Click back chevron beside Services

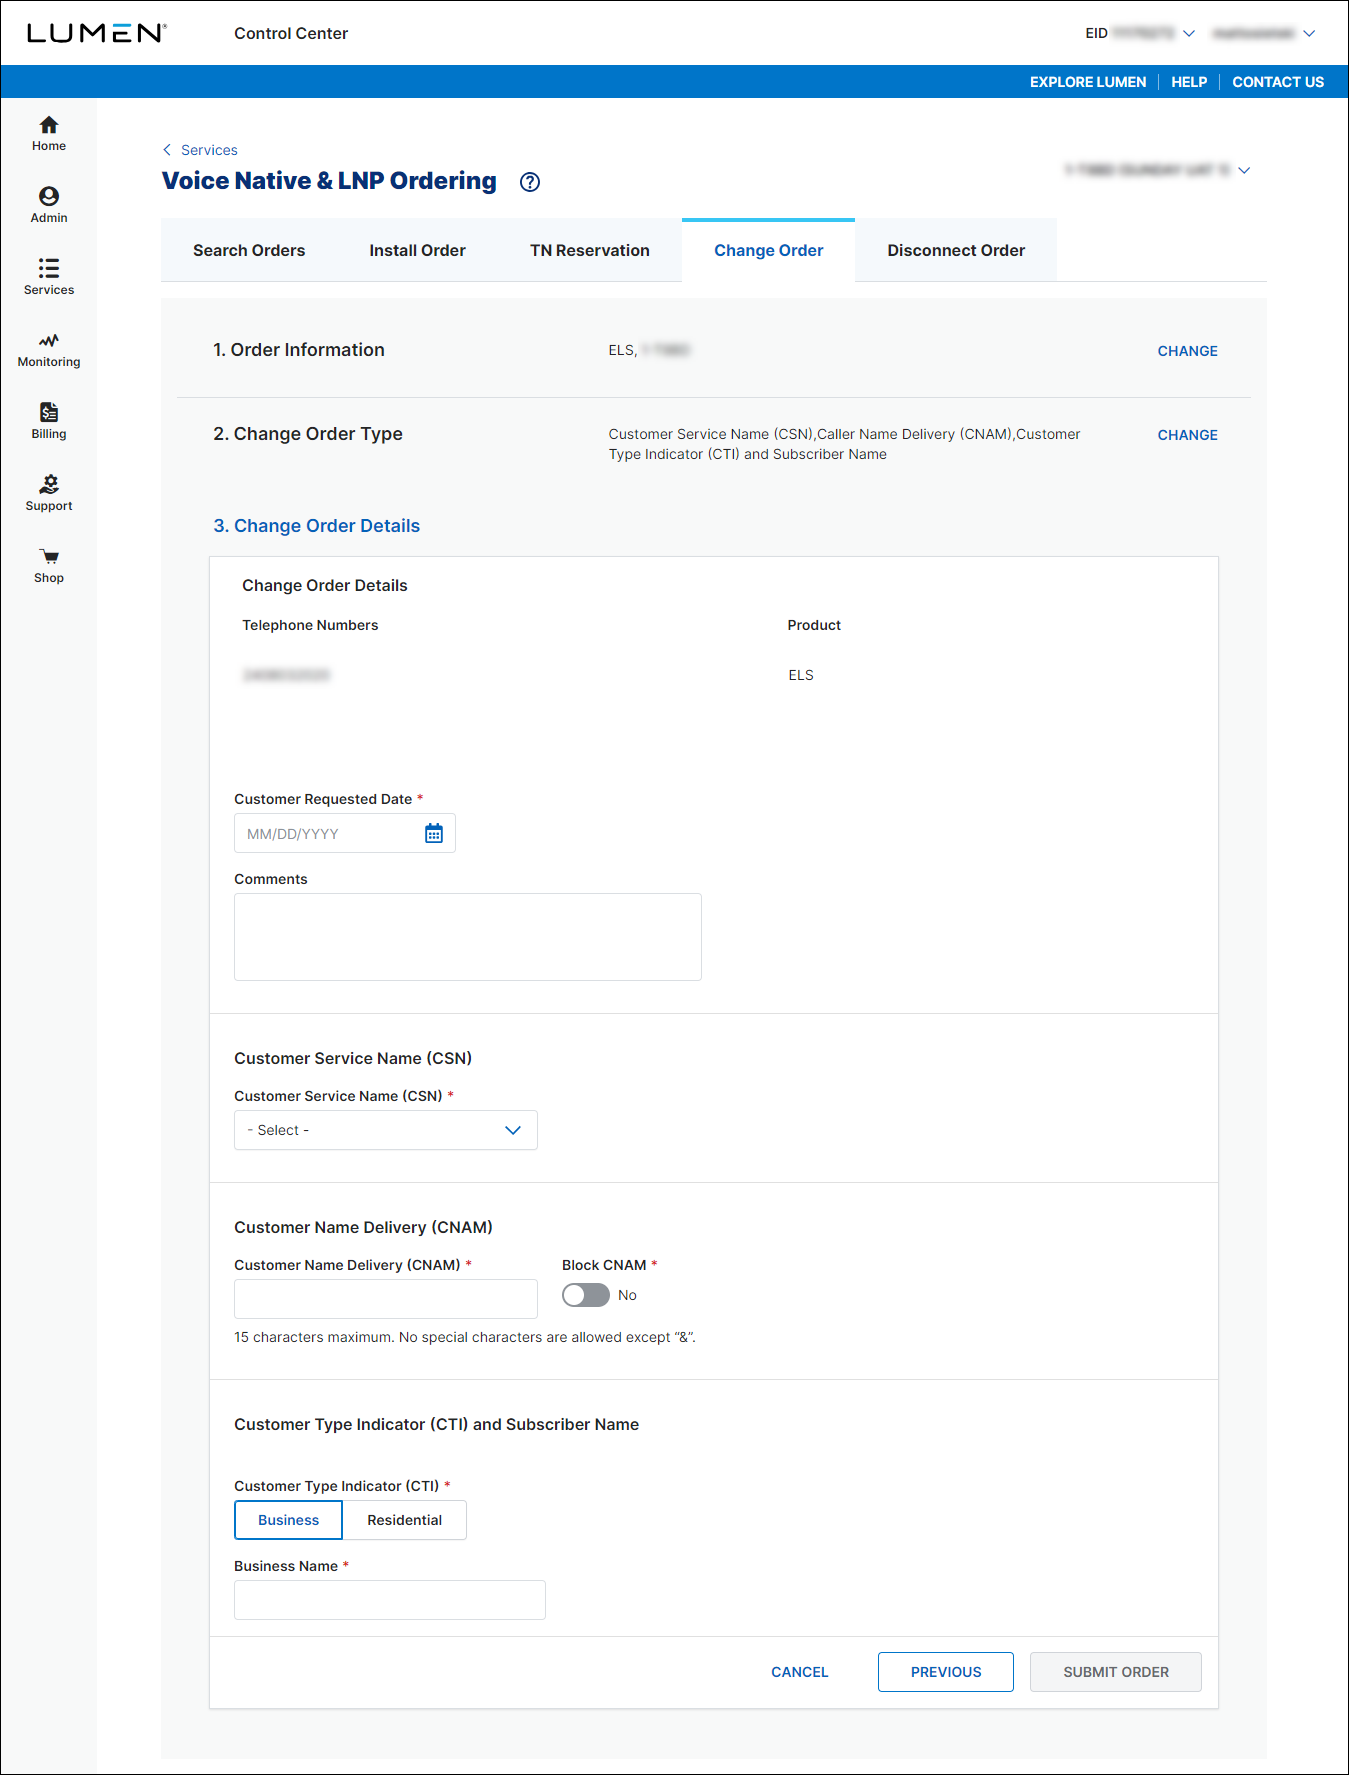coord(167,150)
